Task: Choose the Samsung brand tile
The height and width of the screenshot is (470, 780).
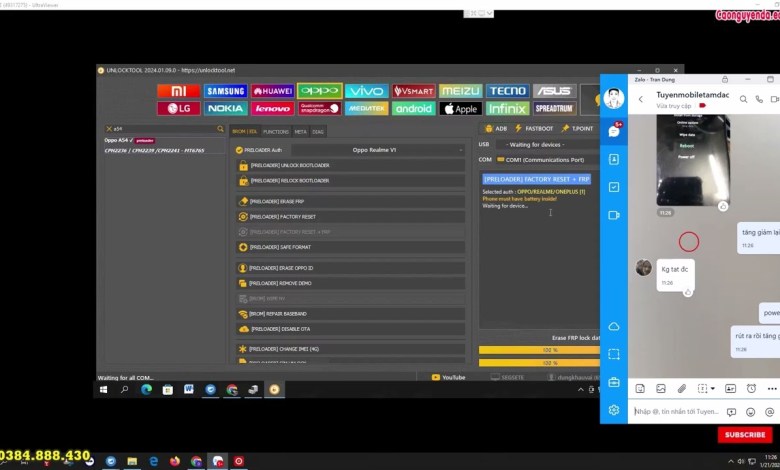Action: pyautogui.click(x=225, y=91)
